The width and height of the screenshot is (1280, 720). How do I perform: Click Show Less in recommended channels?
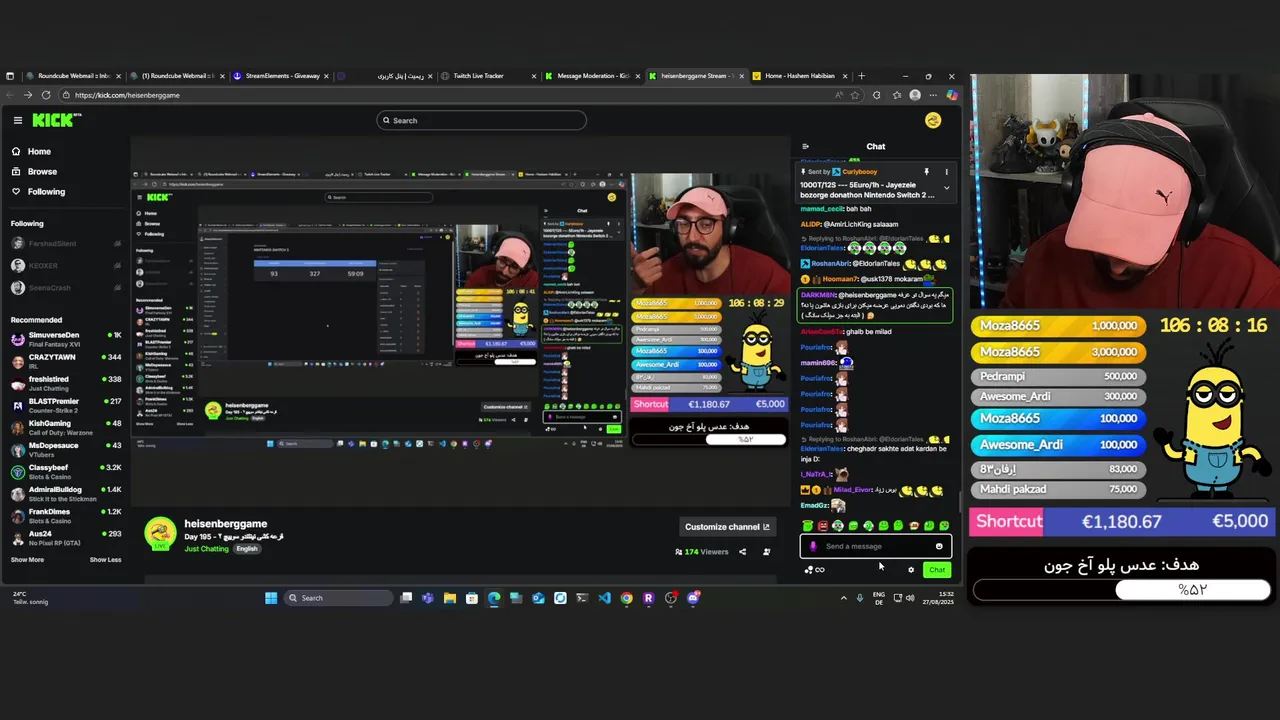(x=105, y=560)
